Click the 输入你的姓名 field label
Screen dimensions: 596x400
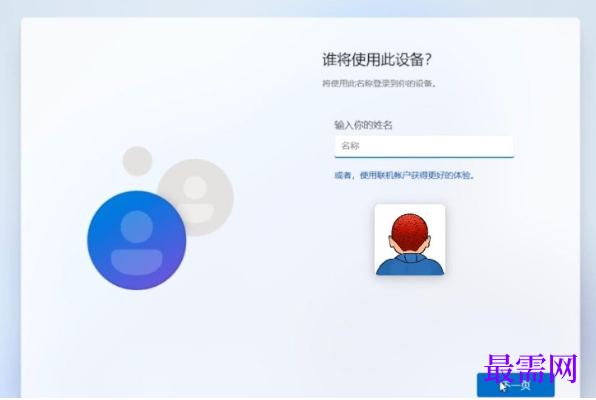[363, 125]
